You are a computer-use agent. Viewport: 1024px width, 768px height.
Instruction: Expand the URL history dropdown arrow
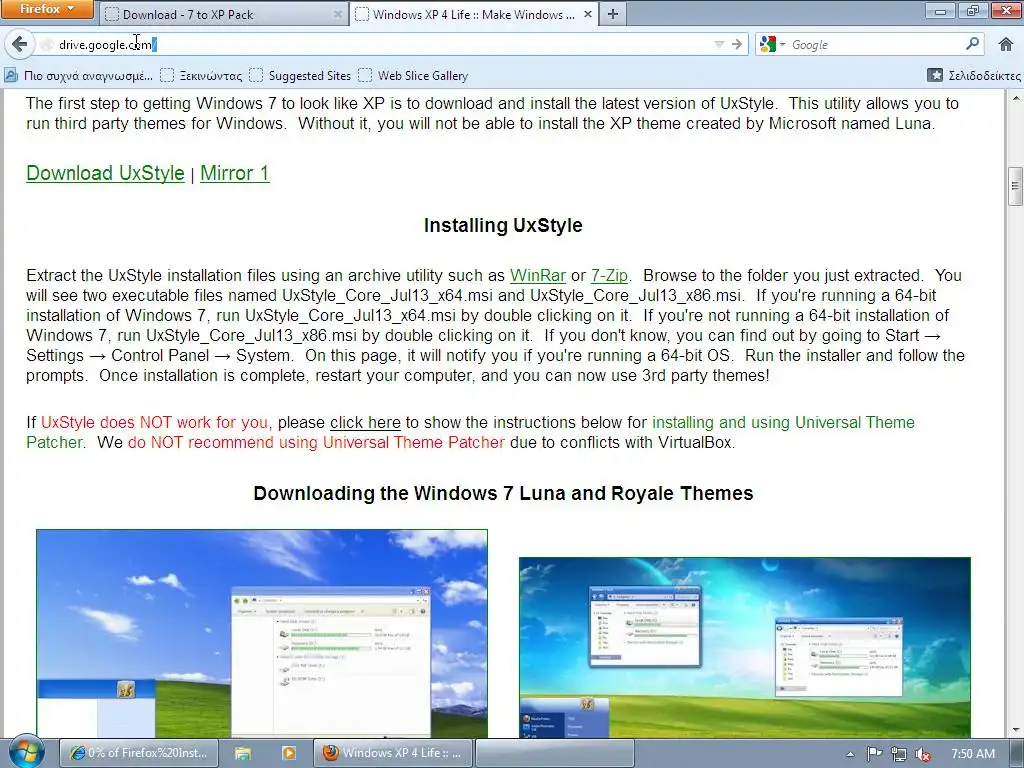click(719, 44)
